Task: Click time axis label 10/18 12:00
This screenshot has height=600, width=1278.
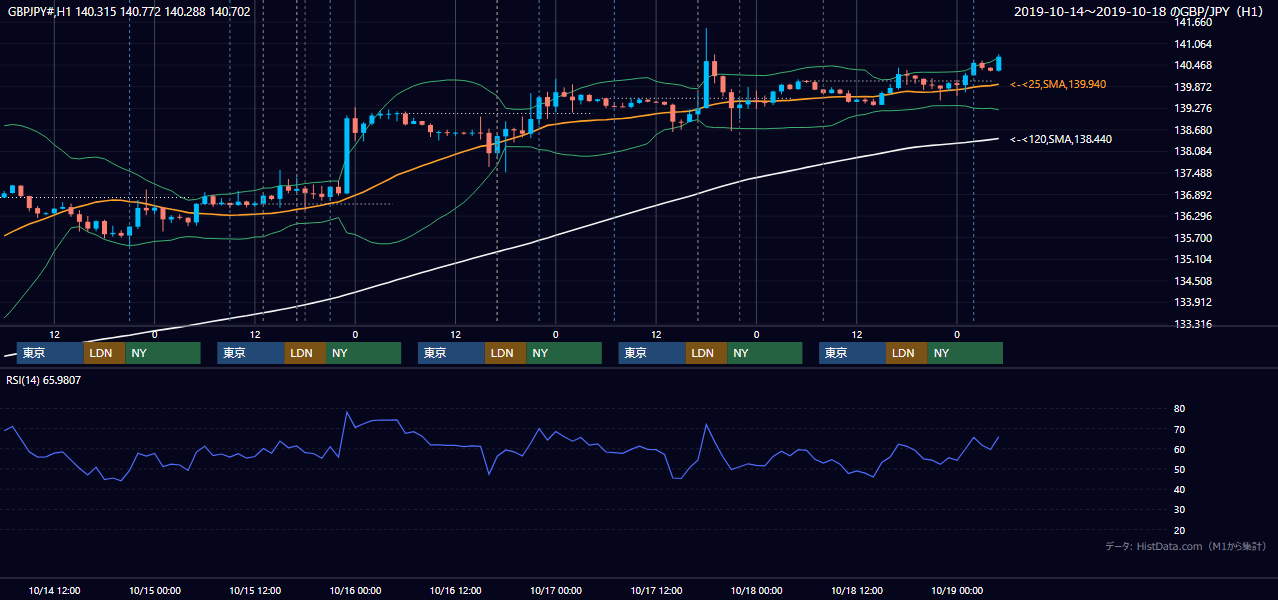Action: pyautogui.click(x=857, y=590)
